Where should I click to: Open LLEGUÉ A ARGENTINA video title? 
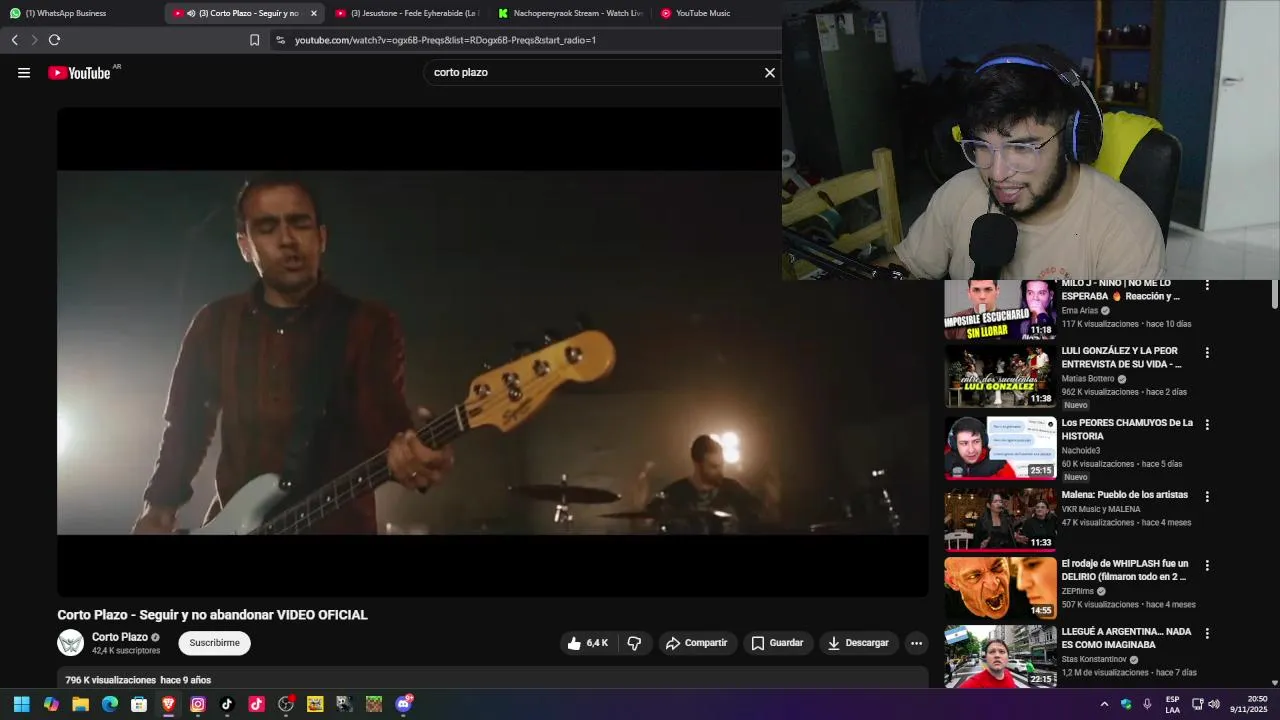point(1127,638)
